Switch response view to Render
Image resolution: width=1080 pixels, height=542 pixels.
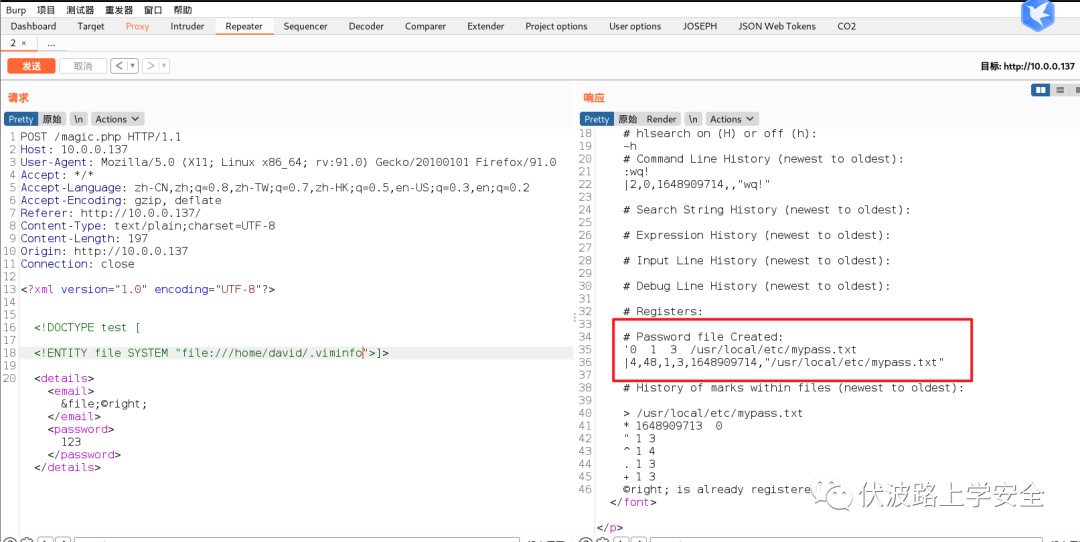[x=661, y=119]
